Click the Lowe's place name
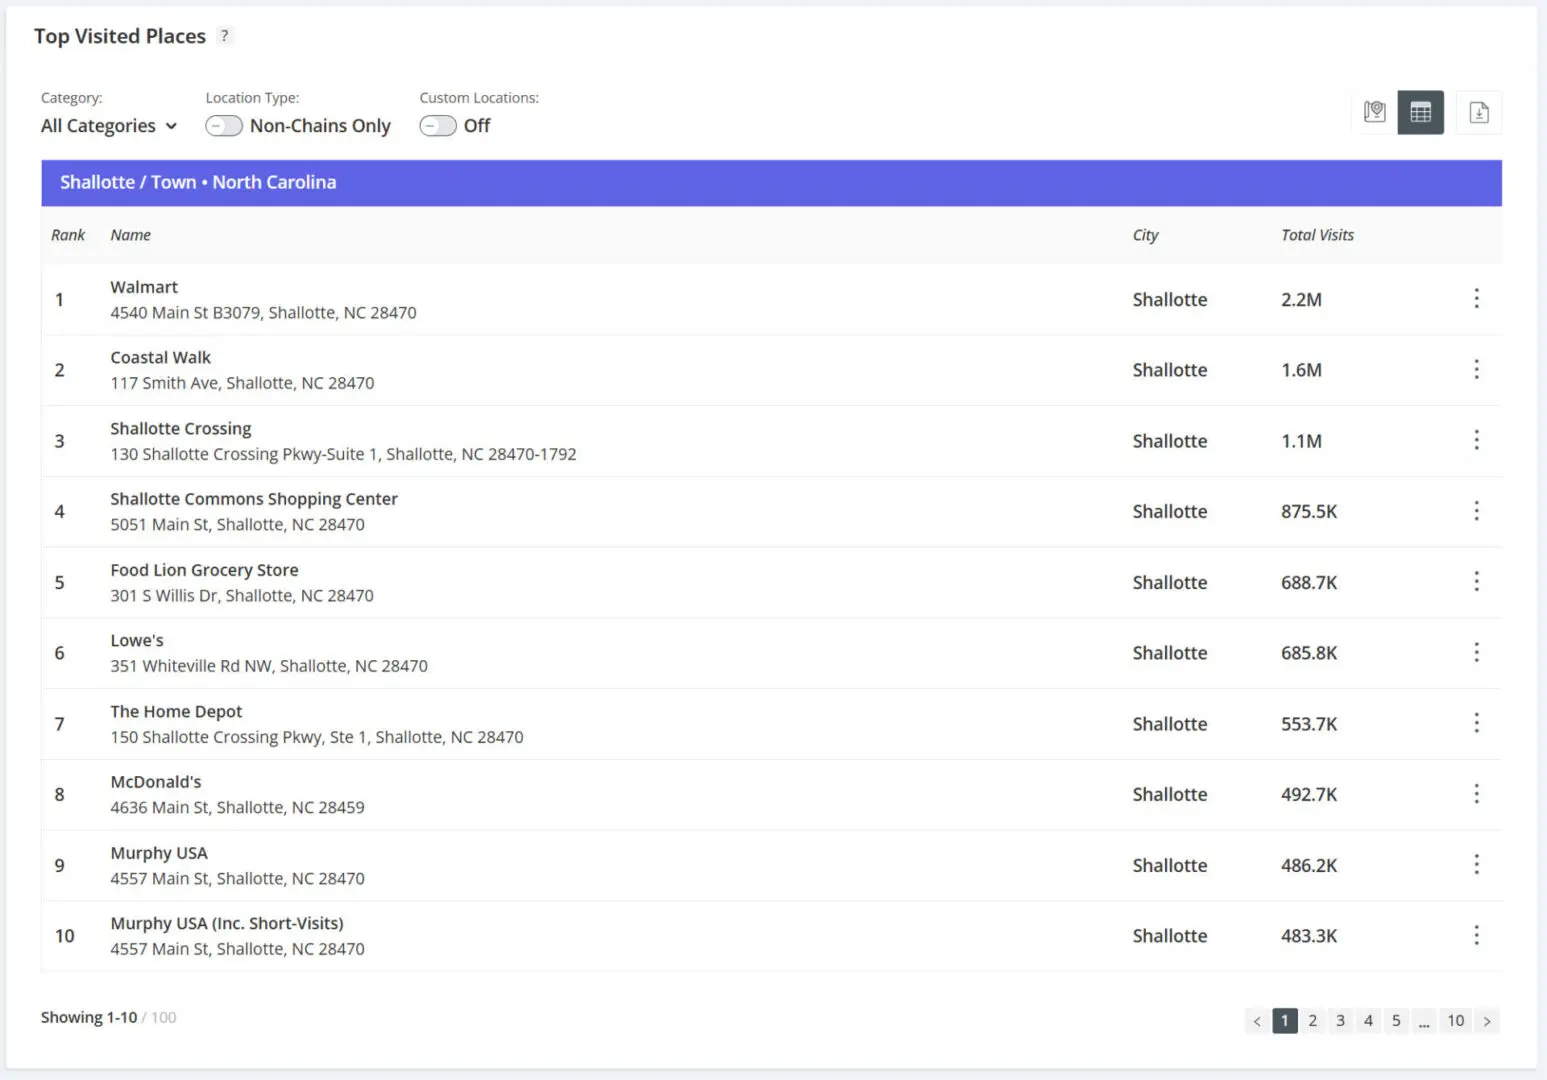 (137, 641)
